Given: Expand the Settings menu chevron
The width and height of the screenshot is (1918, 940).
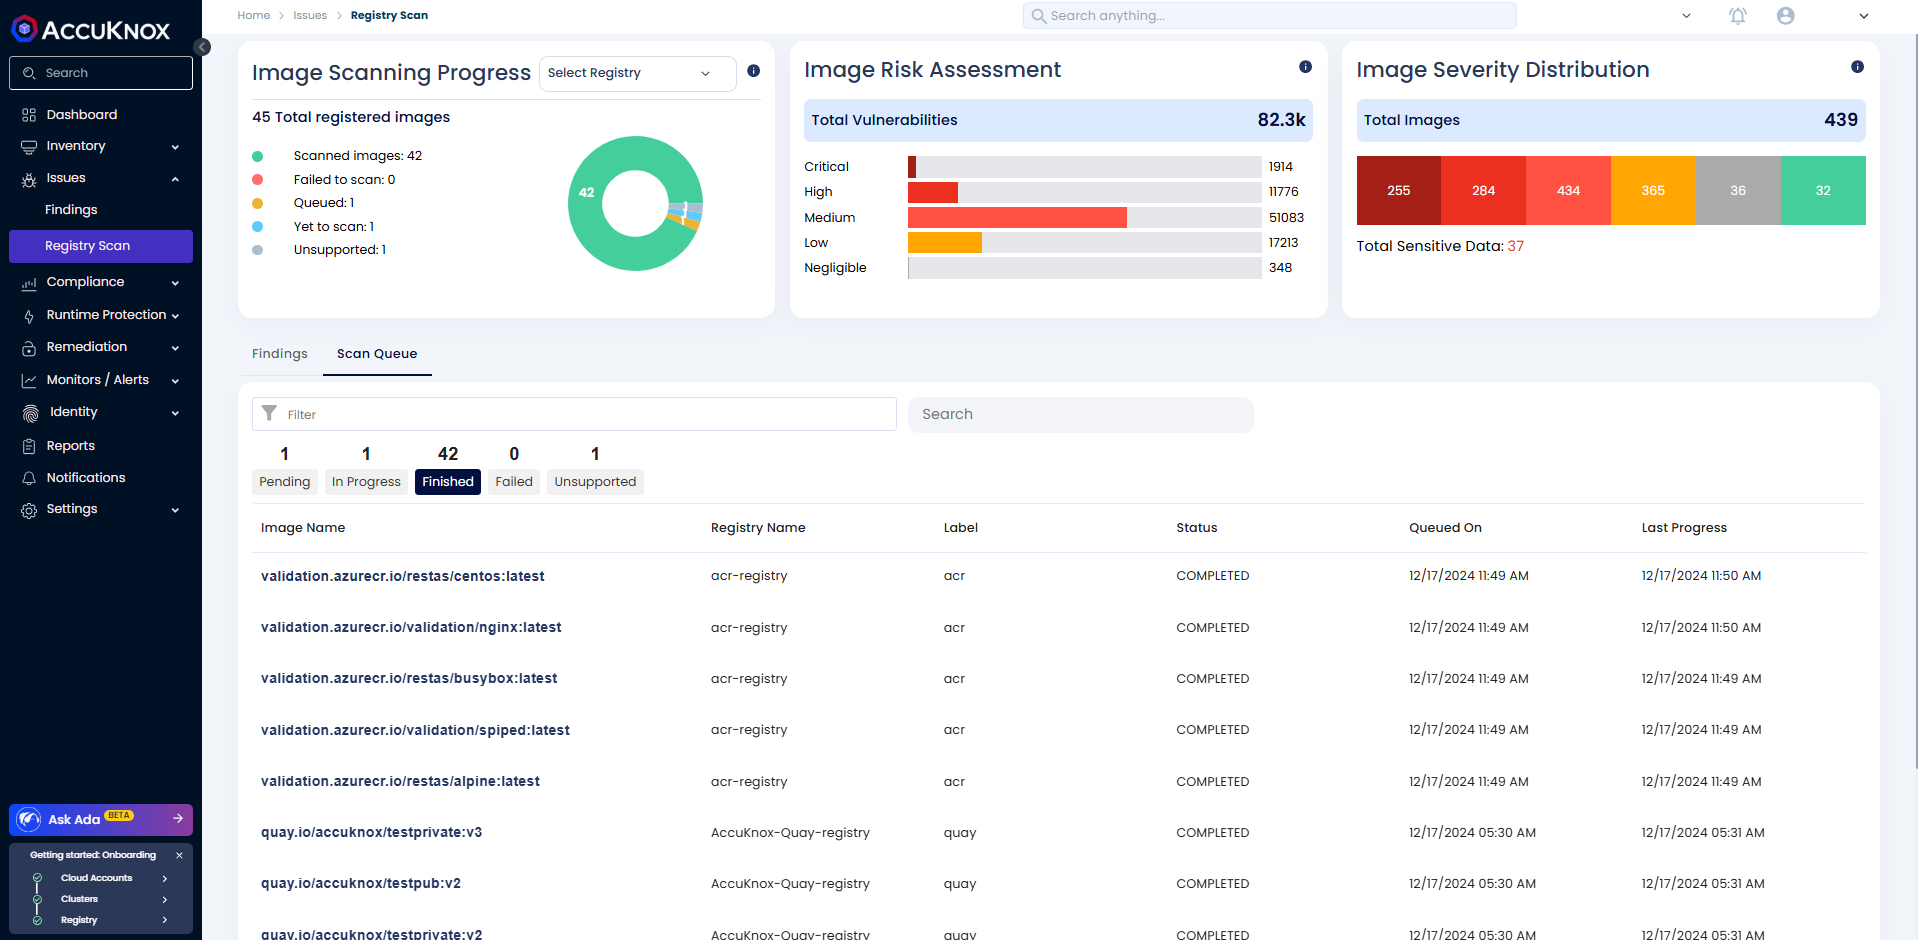Looking at the screenshot, I should click(175, 510).
